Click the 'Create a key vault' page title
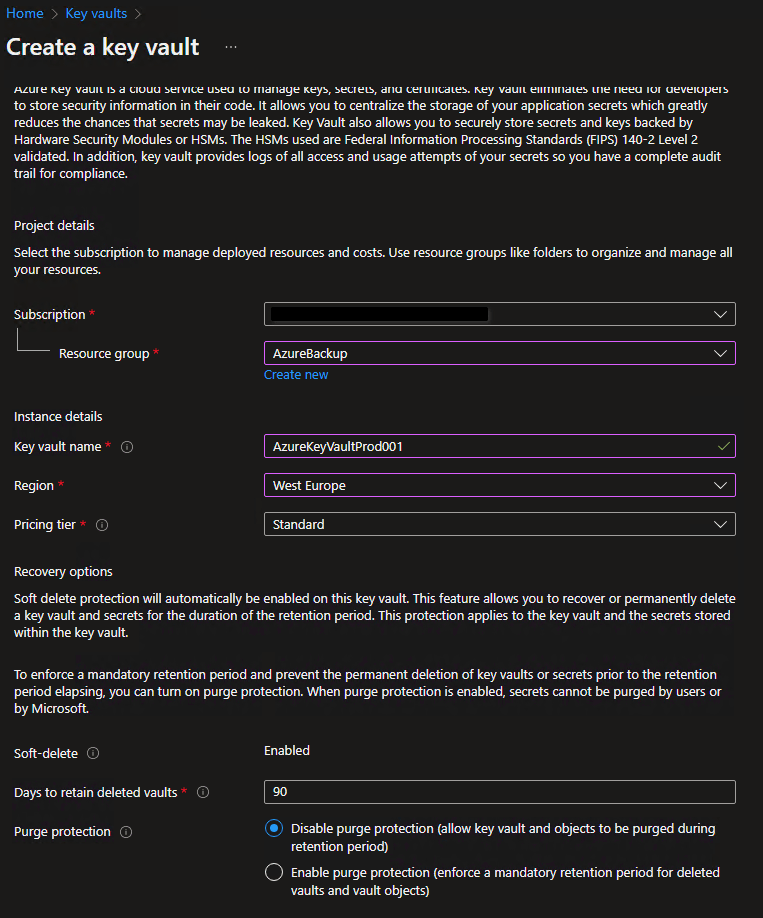763x918 pixels. tap(102, 47)
